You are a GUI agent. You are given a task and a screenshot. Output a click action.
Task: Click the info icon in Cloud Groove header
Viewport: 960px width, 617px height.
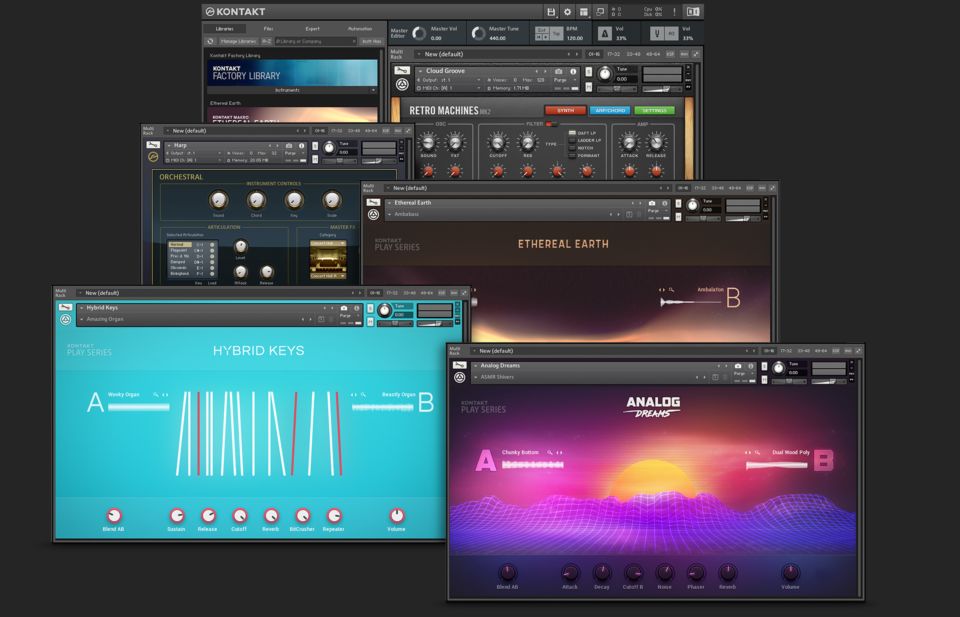(573, 72)
